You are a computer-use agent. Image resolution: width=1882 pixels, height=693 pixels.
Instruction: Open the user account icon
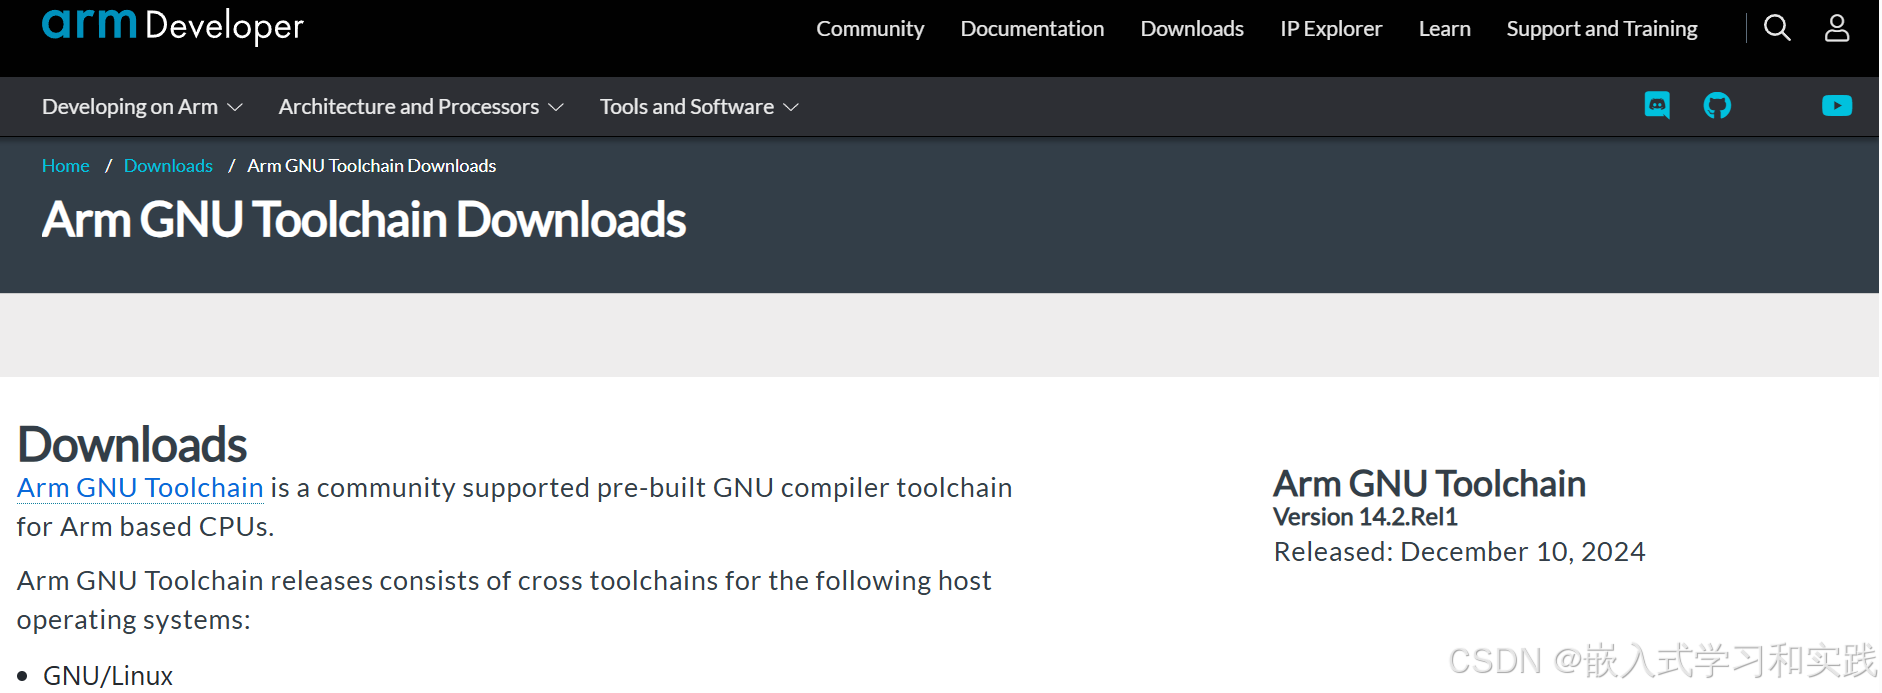pyautogui.click(x=1837, y=28)
